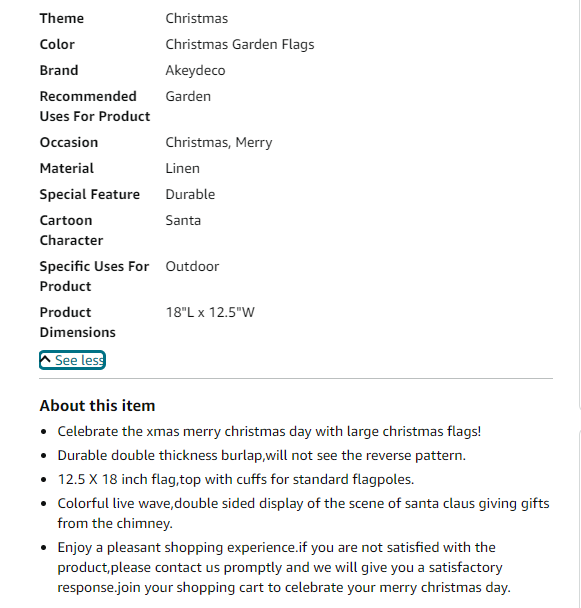
Task: Click the bullet about durable double thickness burlap
Action: pyautogui.click(x=261, y=455)
